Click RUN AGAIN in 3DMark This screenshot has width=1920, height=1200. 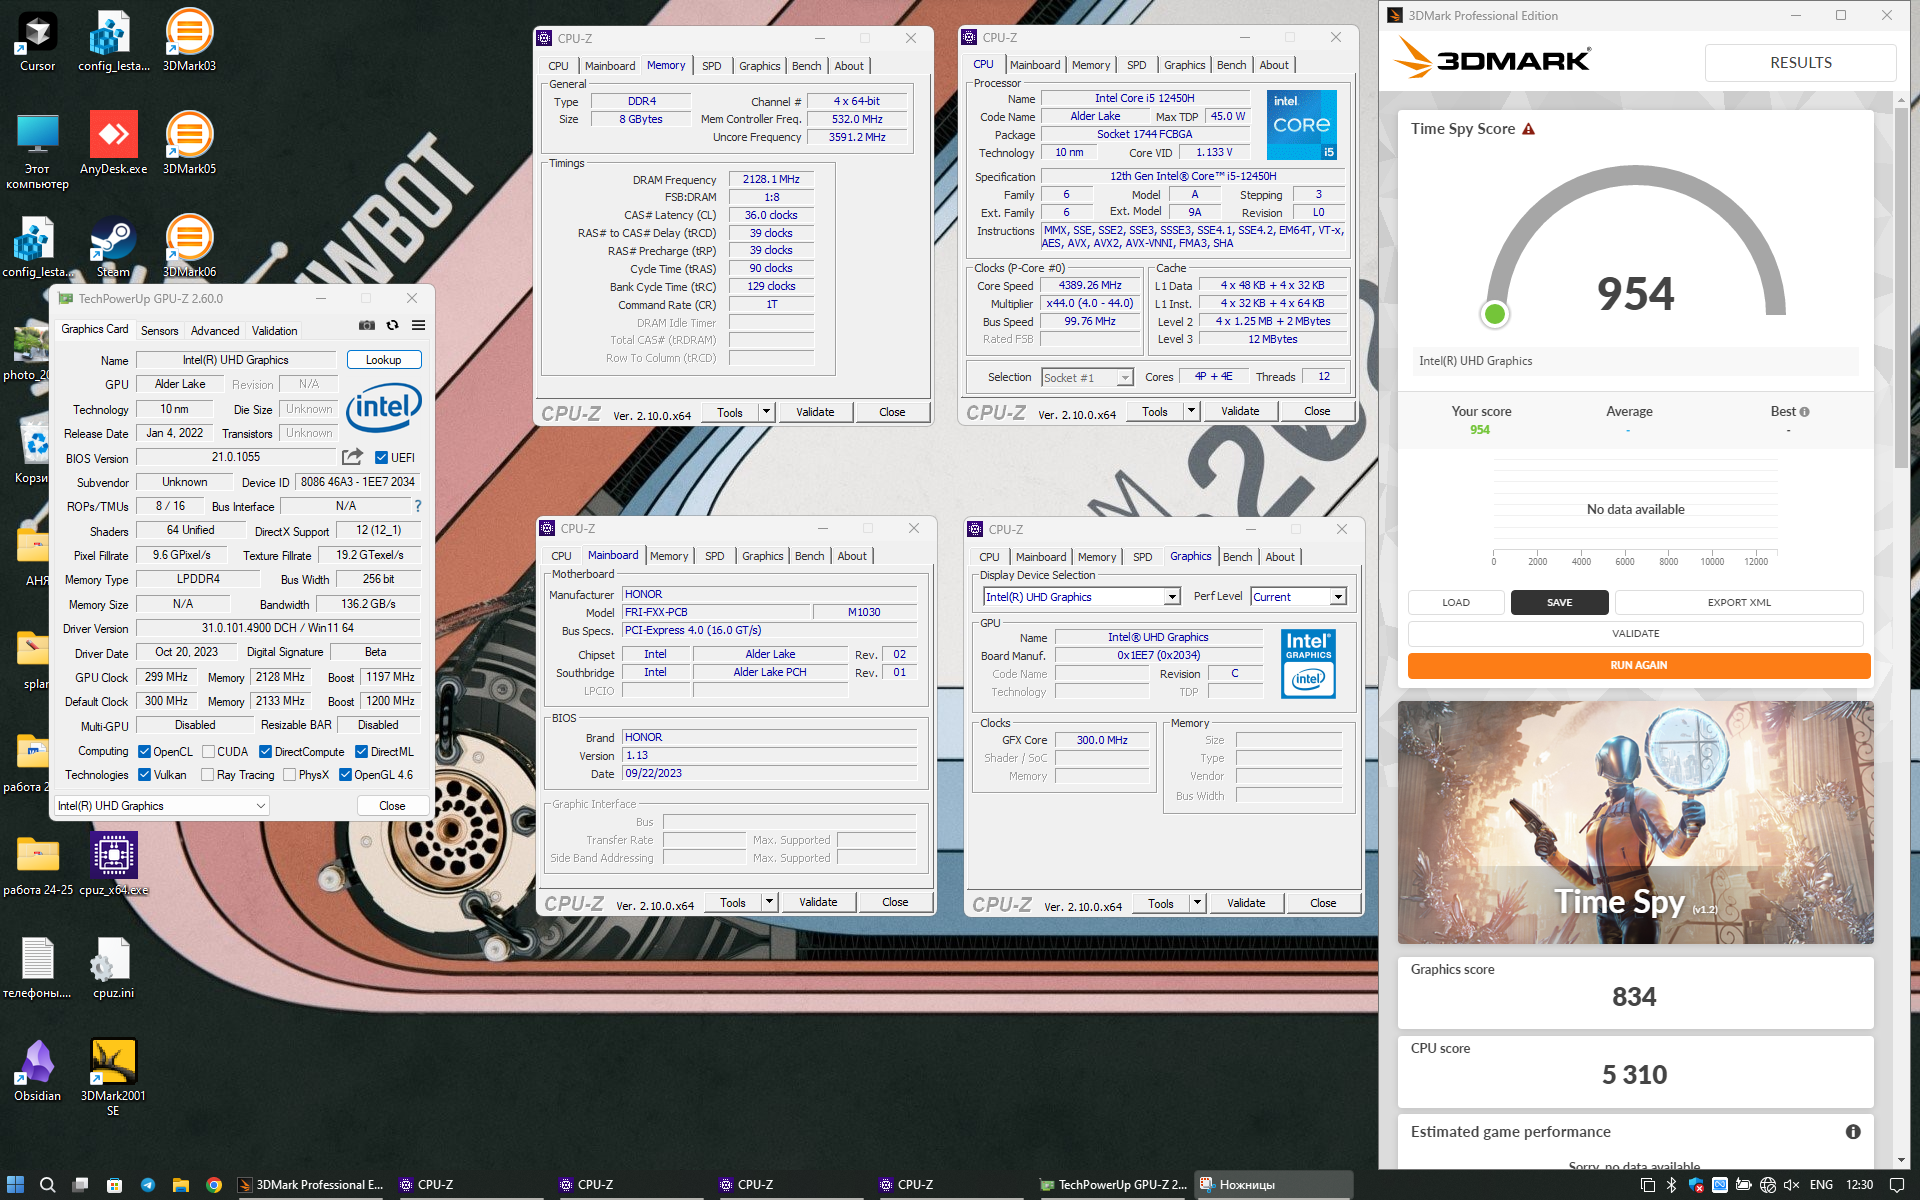1638,665
